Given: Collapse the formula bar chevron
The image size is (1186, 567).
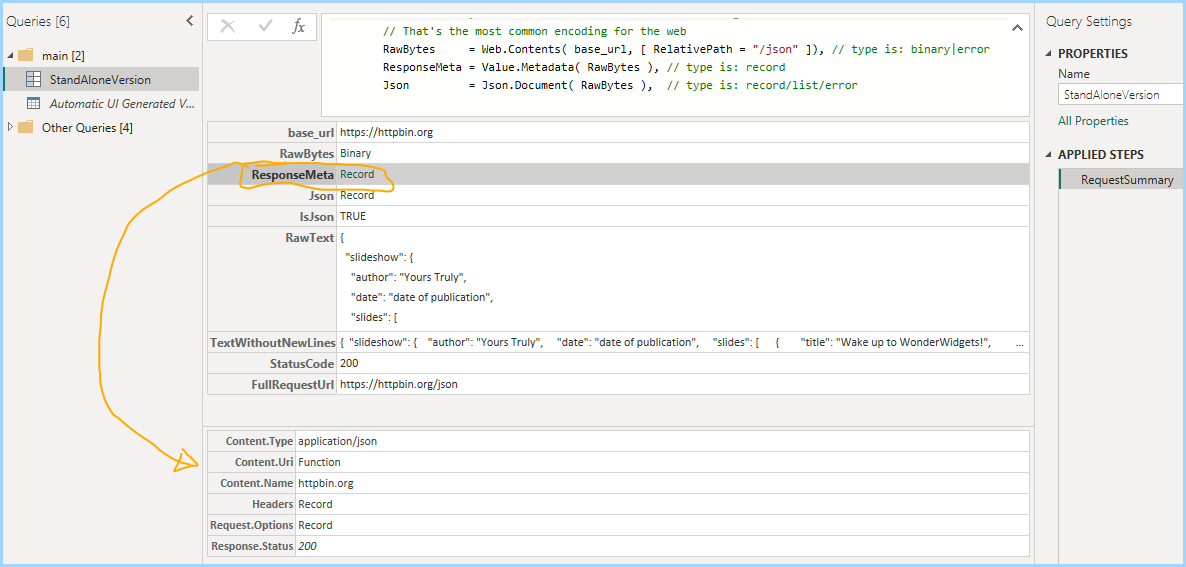Looking at the screenshot, I should (1017, 28).
